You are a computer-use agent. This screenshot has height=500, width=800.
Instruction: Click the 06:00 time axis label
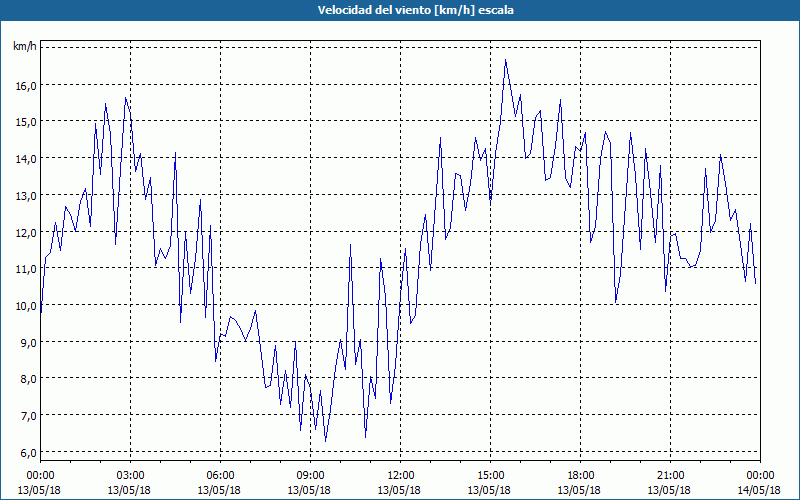220,476
